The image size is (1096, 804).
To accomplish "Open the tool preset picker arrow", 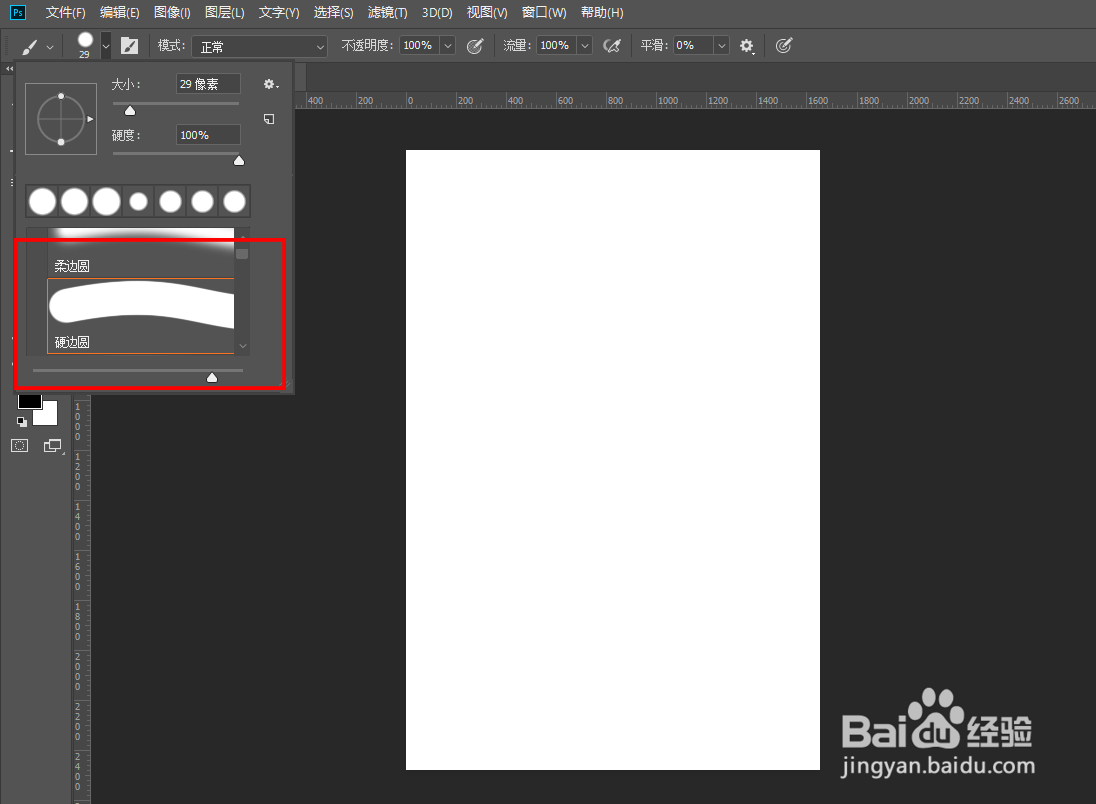I will coord(50,47).
